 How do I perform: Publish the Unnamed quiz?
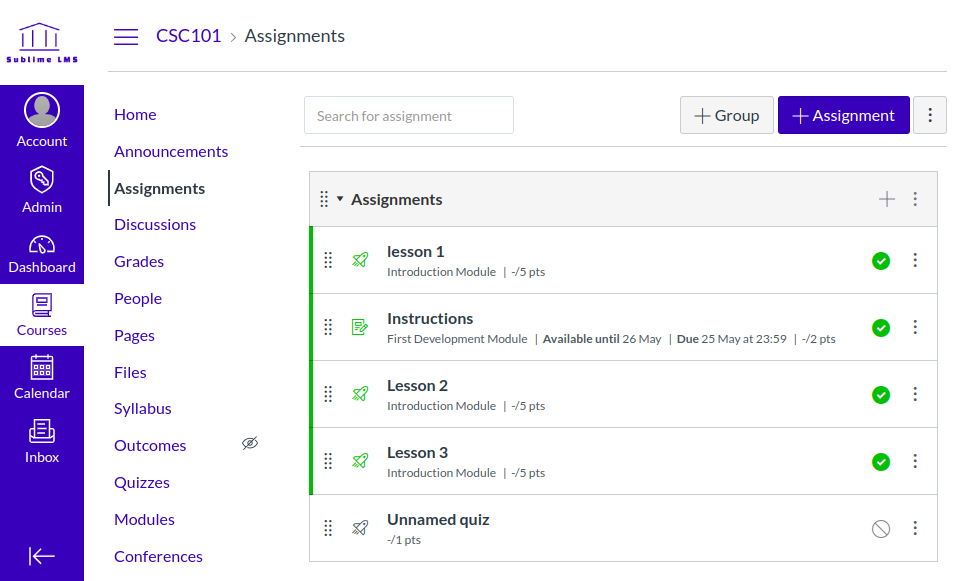(x=880, y=529)
